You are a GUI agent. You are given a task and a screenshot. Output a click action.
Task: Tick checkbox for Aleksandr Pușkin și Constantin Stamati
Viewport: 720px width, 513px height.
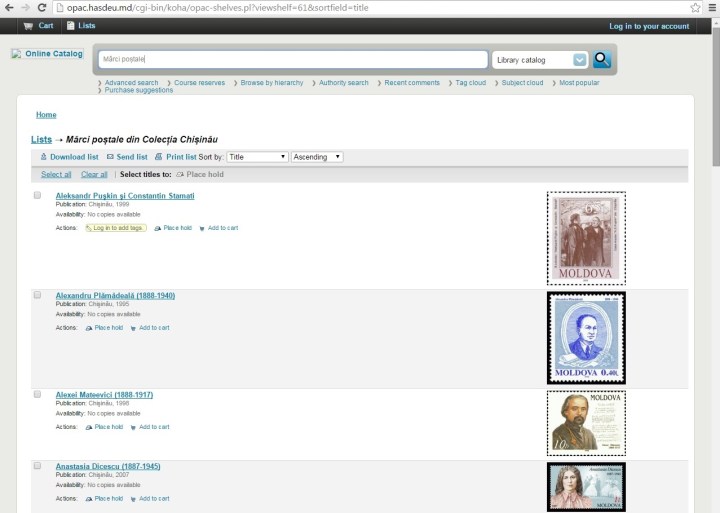(37, 195)
